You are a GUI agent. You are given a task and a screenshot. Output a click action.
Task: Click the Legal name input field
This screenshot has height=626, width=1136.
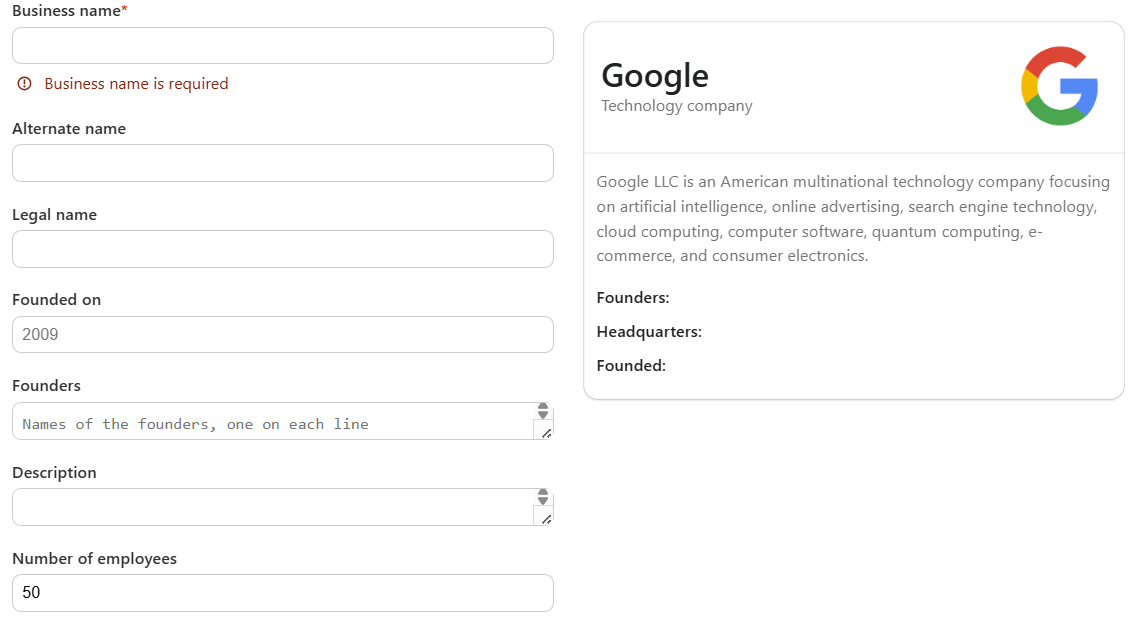click(x=283, y=249)
